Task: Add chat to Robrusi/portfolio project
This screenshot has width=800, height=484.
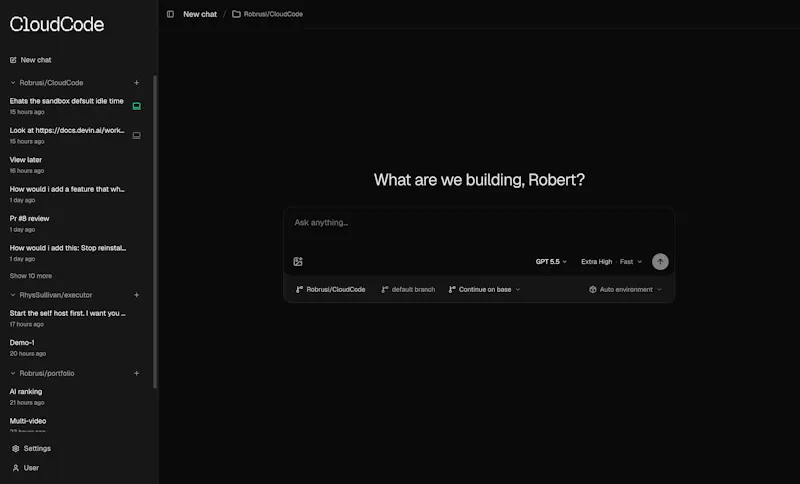Action: (136, 373)
